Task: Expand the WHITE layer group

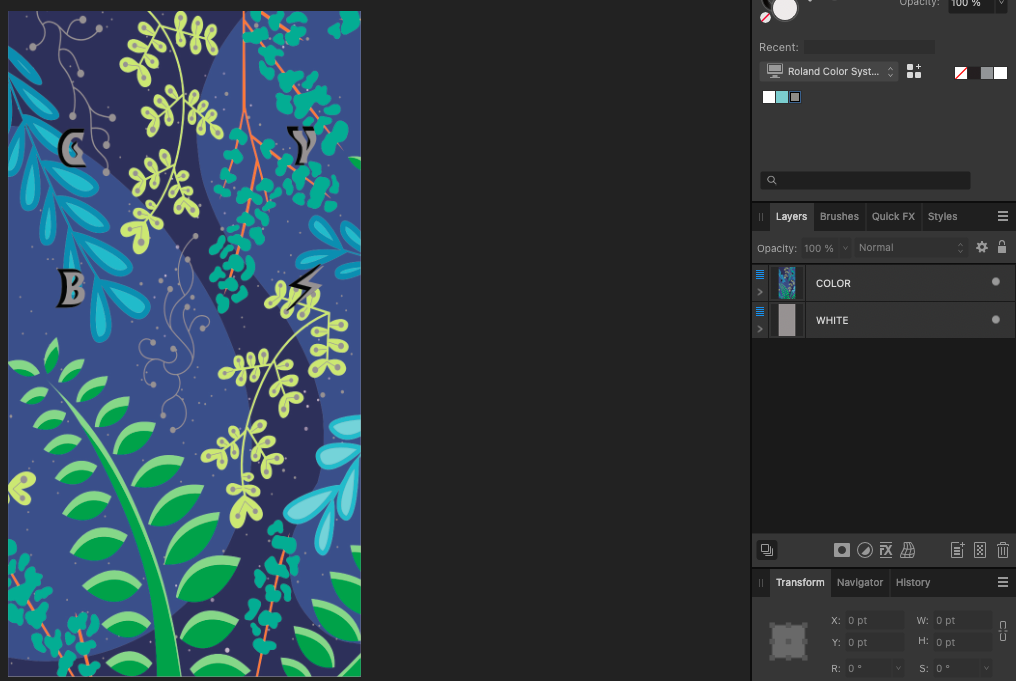Action: click(760, 329)
